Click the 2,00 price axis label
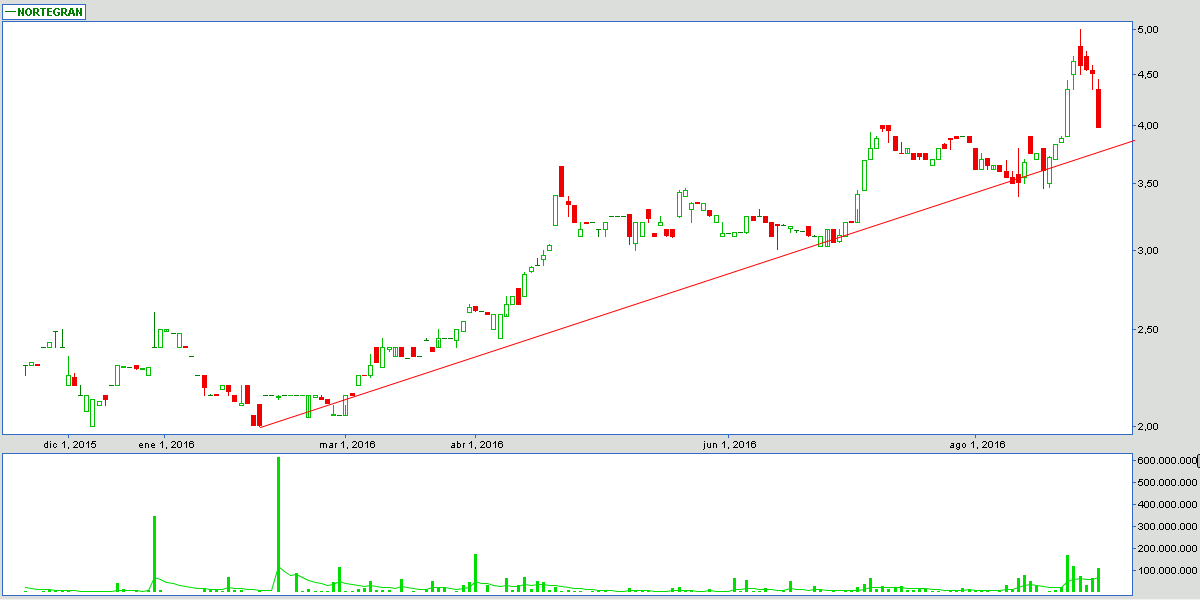This screenshot has width=1200, height=600. [x=1148, y=427]
